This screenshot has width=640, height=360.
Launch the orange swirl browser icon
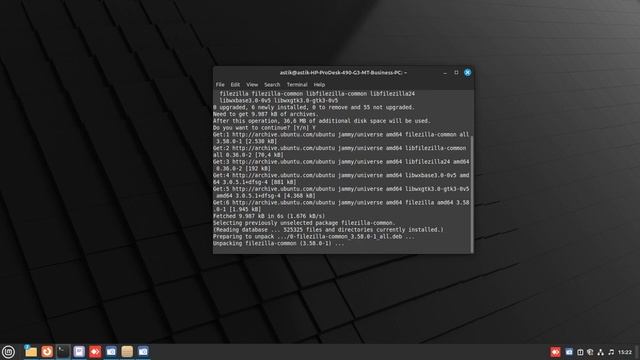pos(47,351)
